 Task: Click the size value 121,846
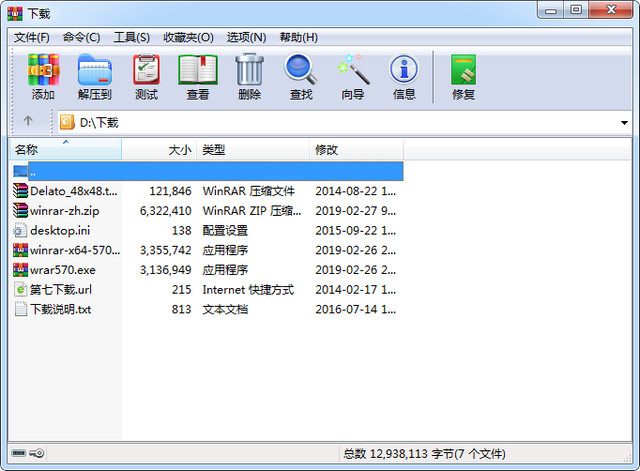pyautogui.click(x=170, y=191)
